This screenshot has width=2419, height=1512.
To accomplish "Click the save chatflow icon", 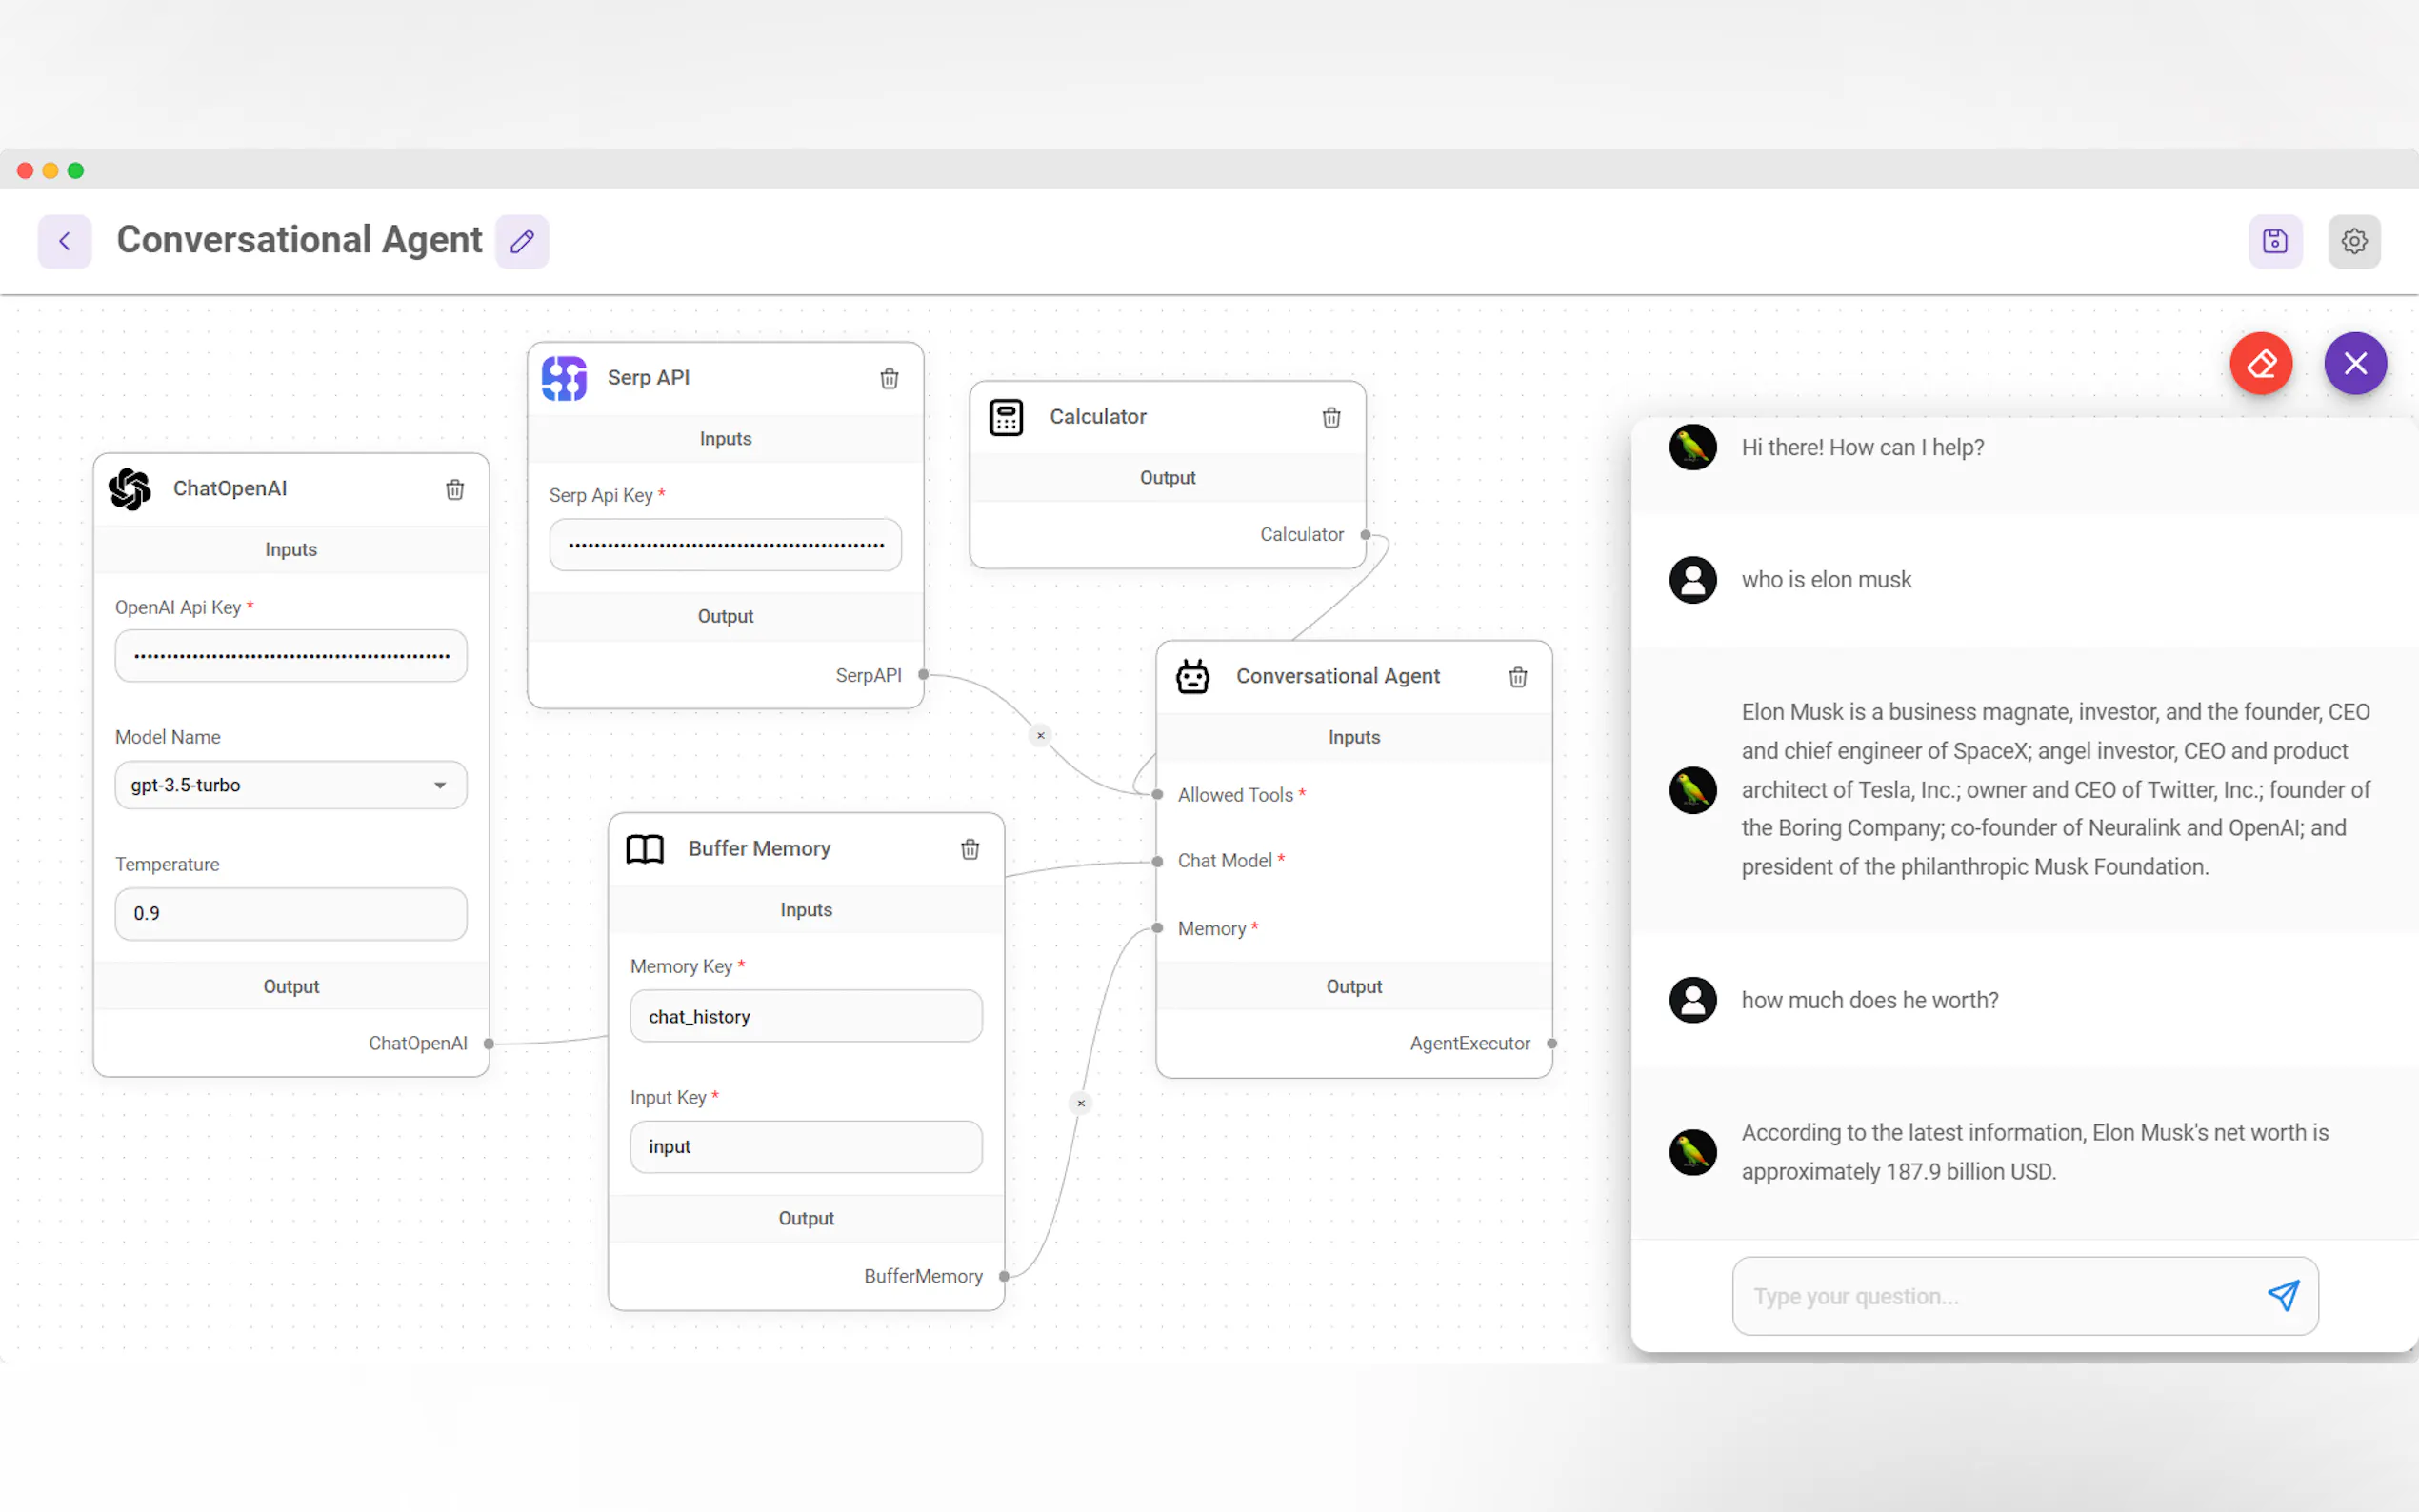I will tap(2275, 241).
